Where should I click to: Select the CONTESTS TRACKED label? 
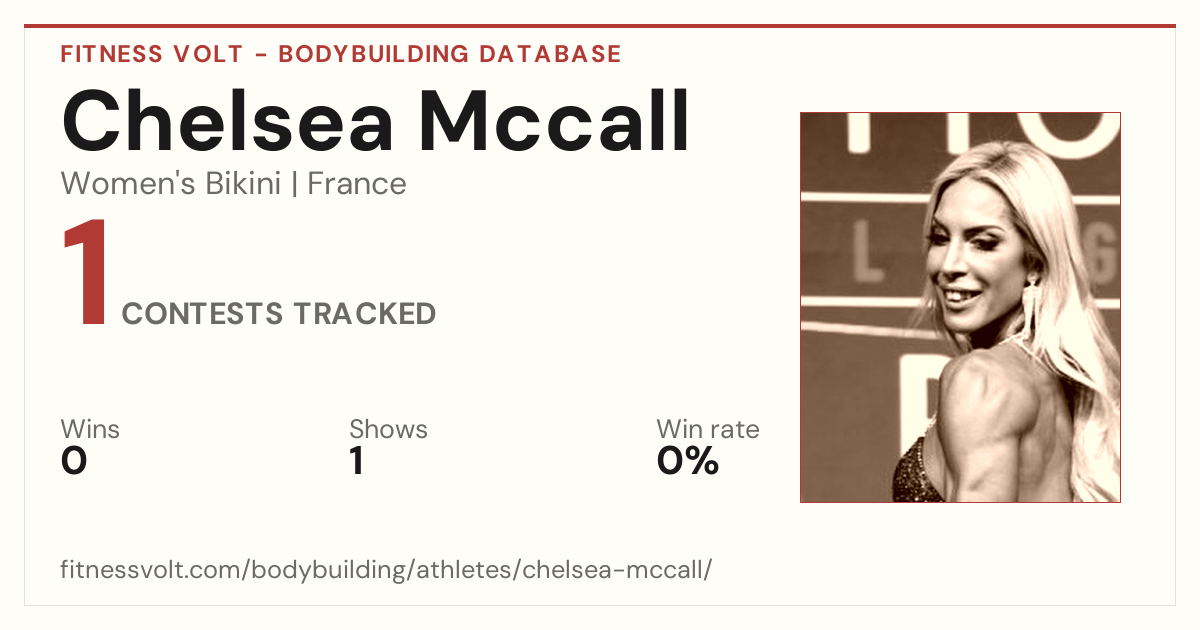pyautogui.click(x=279, y=314)
